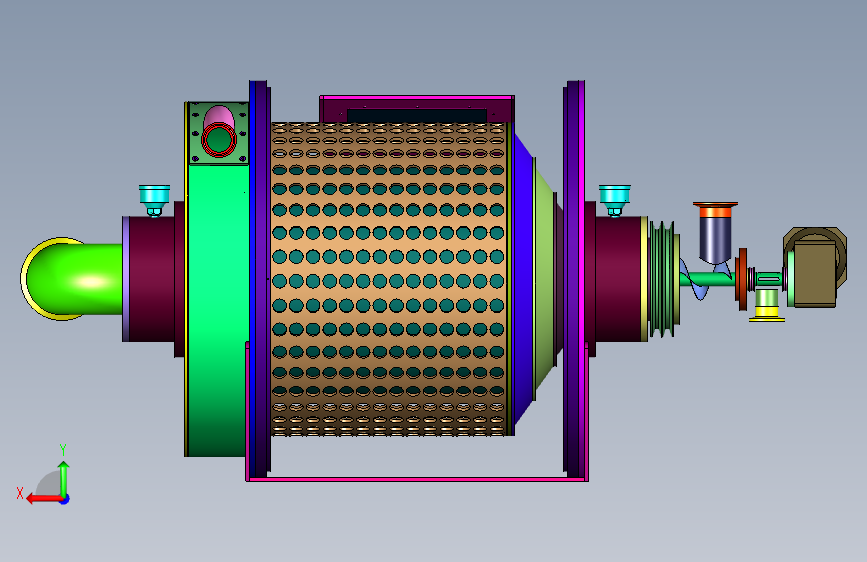
Task: Select the left cyan grease cup
Action: pyautogui.click(x=154, y=200)
